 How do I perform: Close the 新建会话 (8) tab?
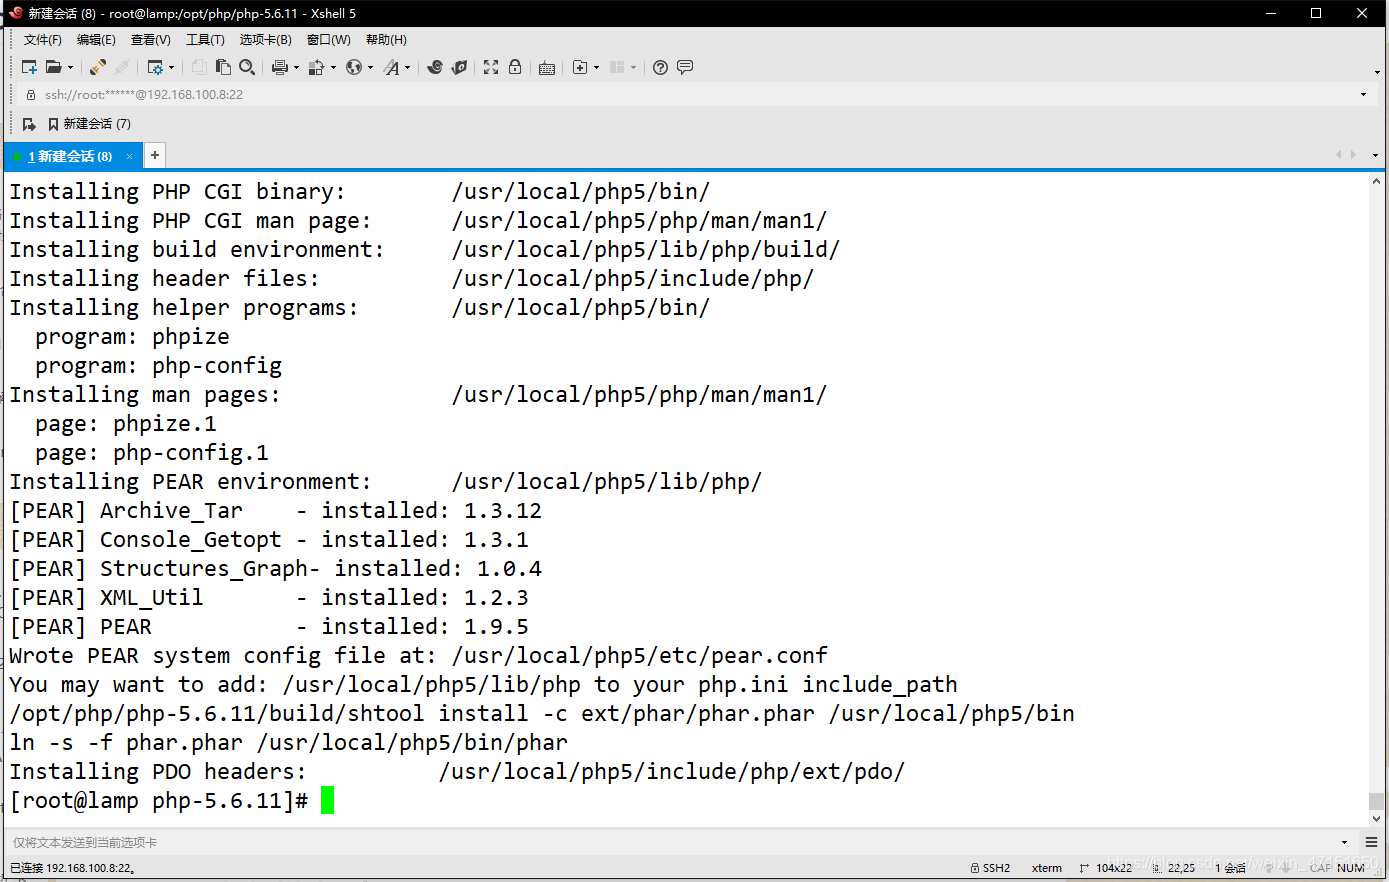(129, 156)
